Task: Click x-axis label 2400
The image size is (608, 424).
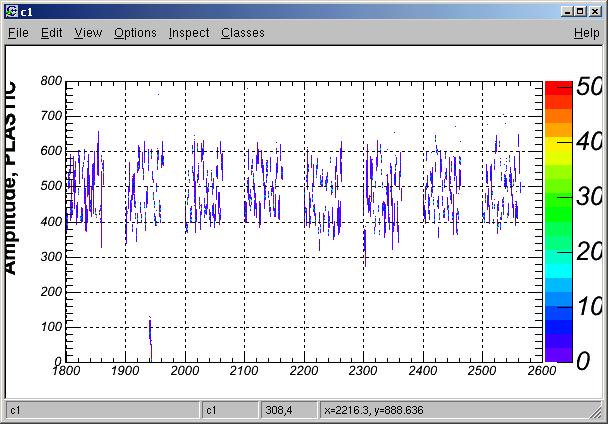Action: [x=423, y=371]
